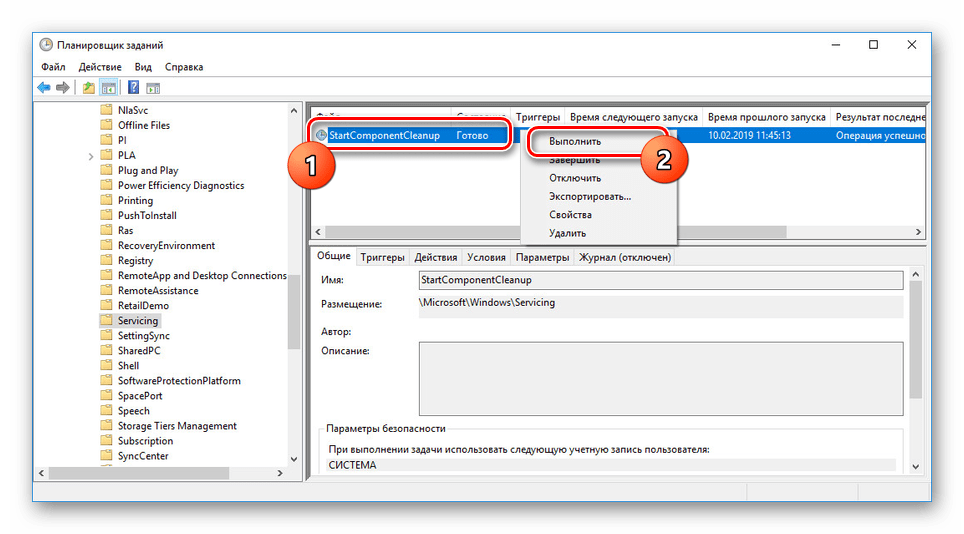Choose Удалить in the context menu

pos(567,234)
